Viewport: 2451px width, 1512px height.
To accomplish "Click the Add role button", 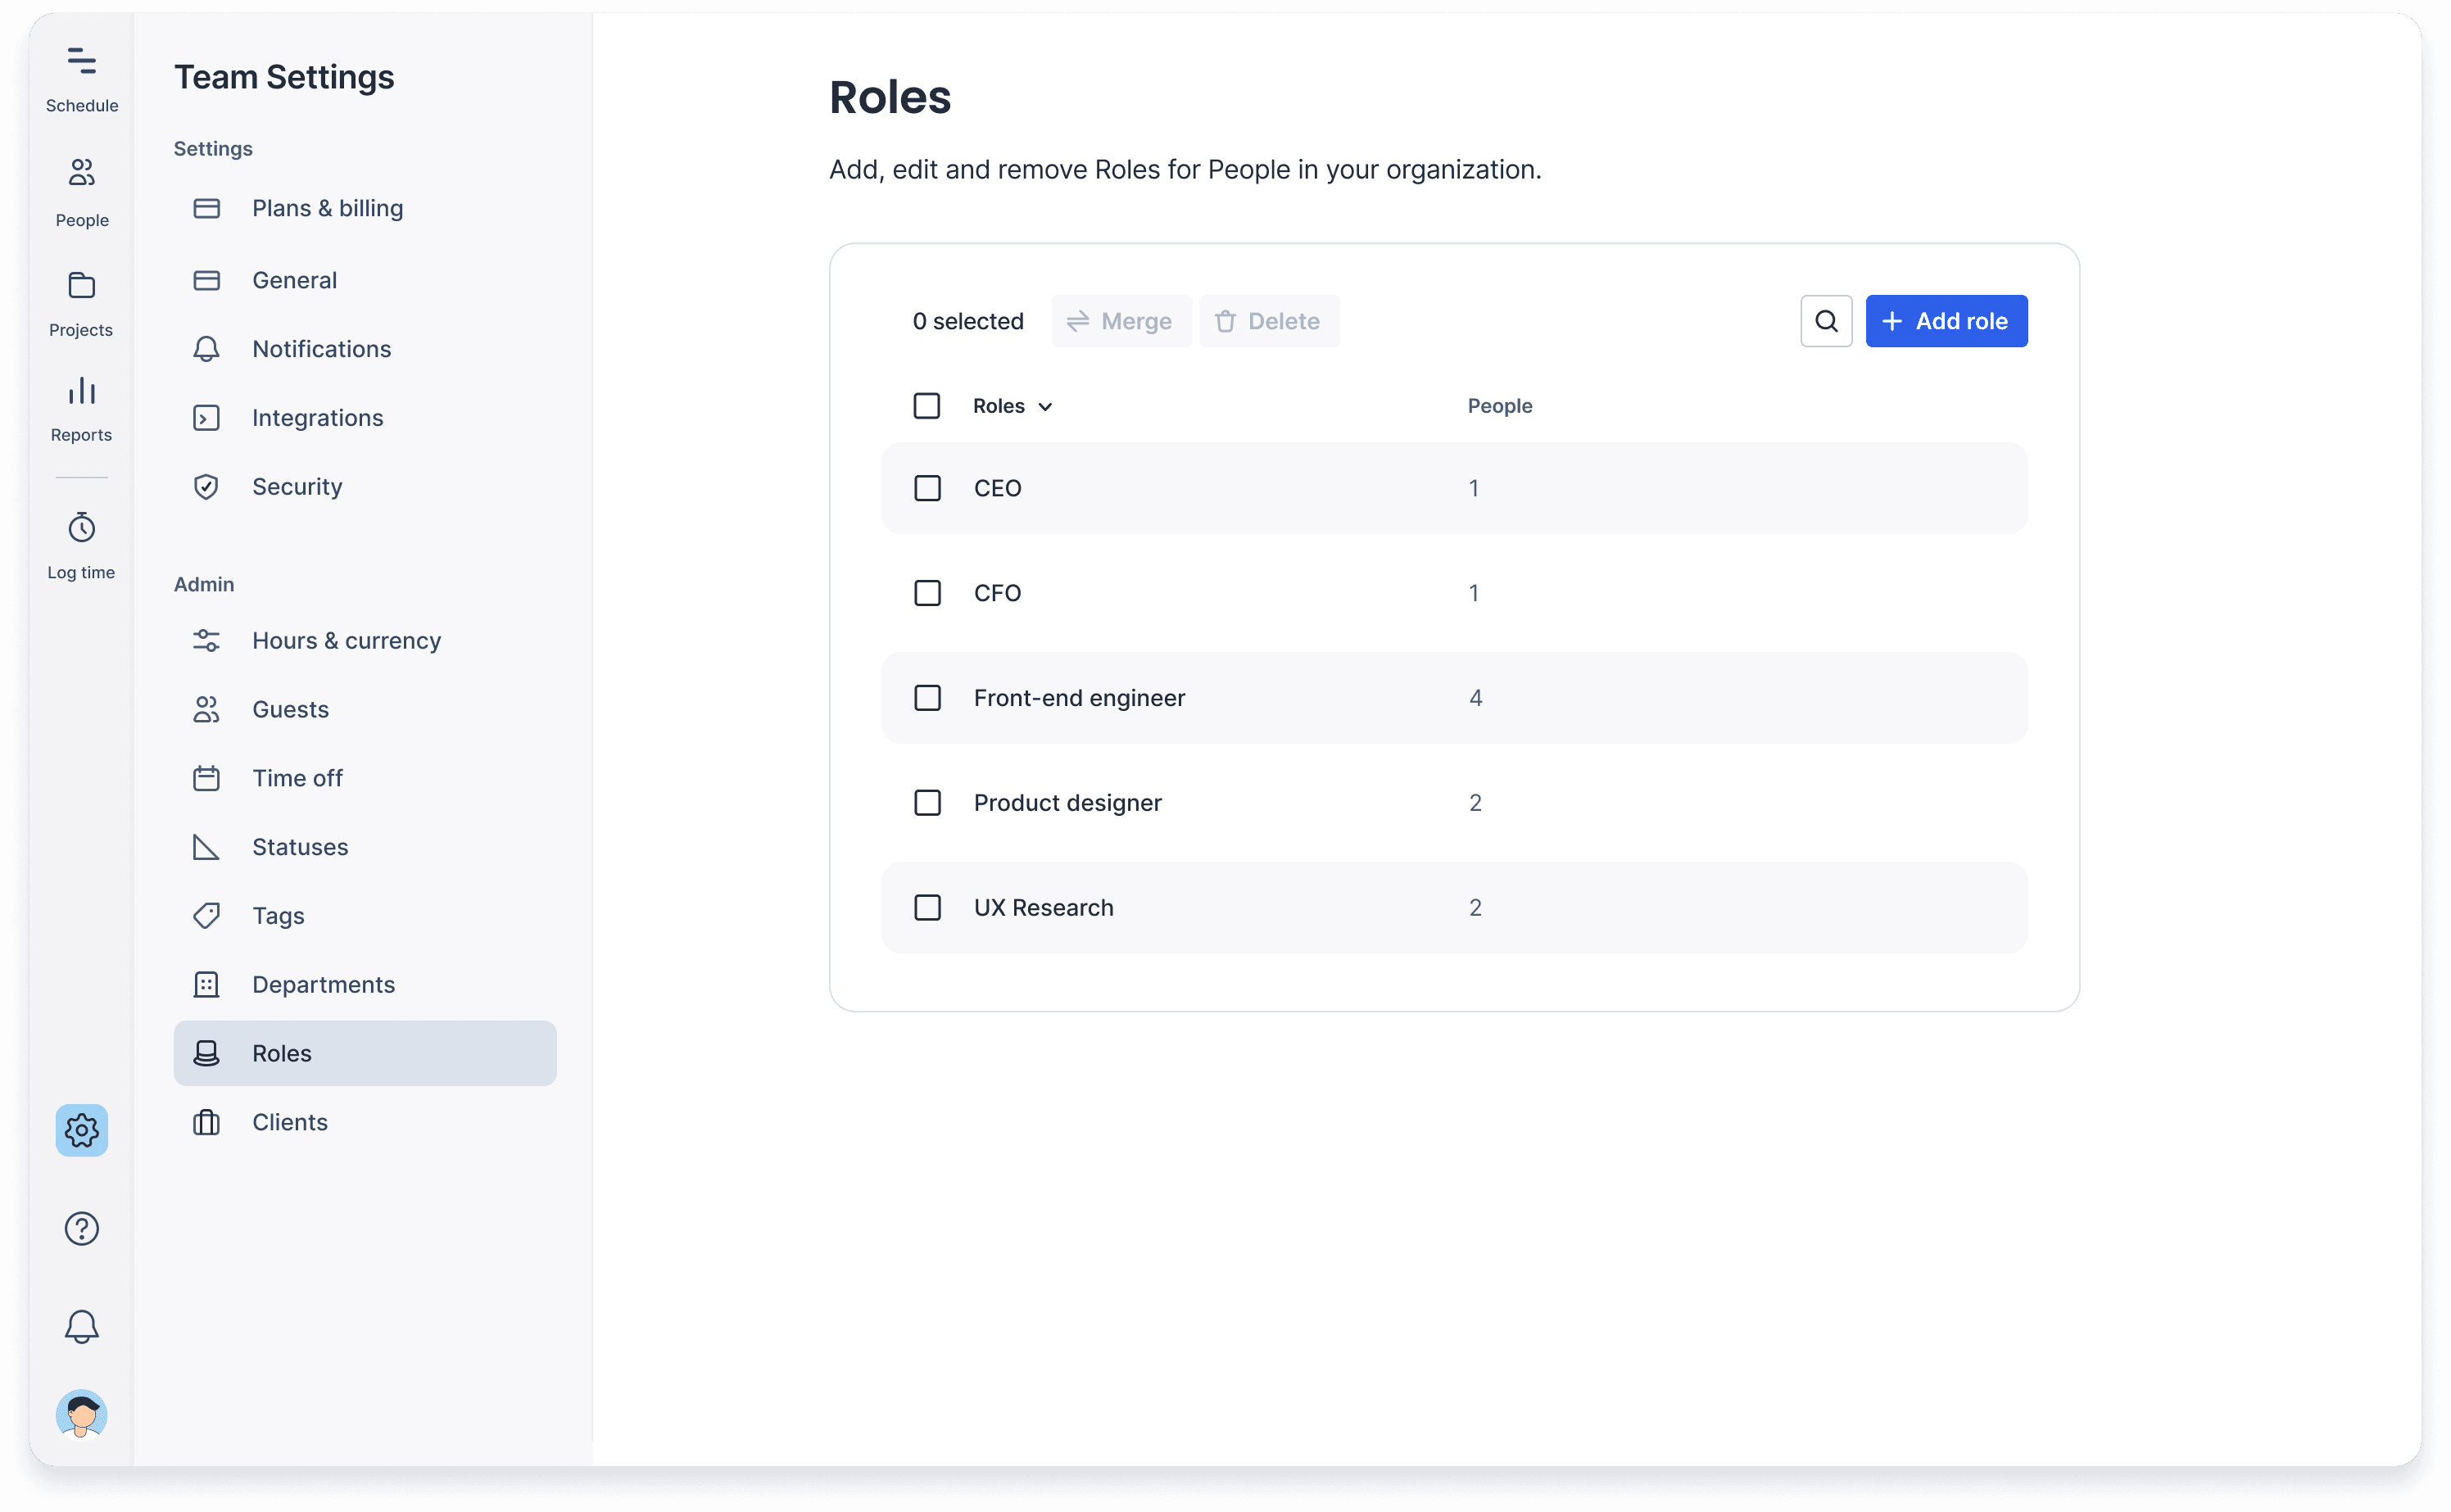I will click(1945, 321).
